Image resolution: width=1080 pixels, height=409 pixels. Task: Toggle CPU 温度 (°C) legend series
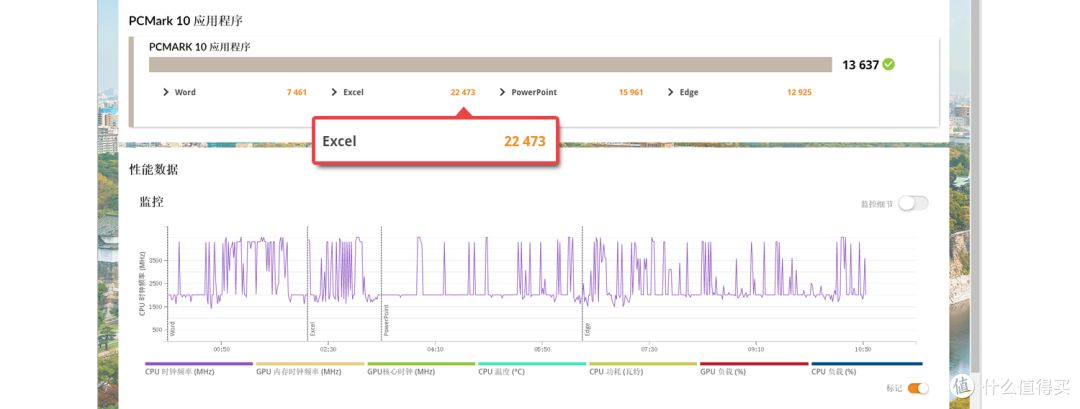coord(532,368)
